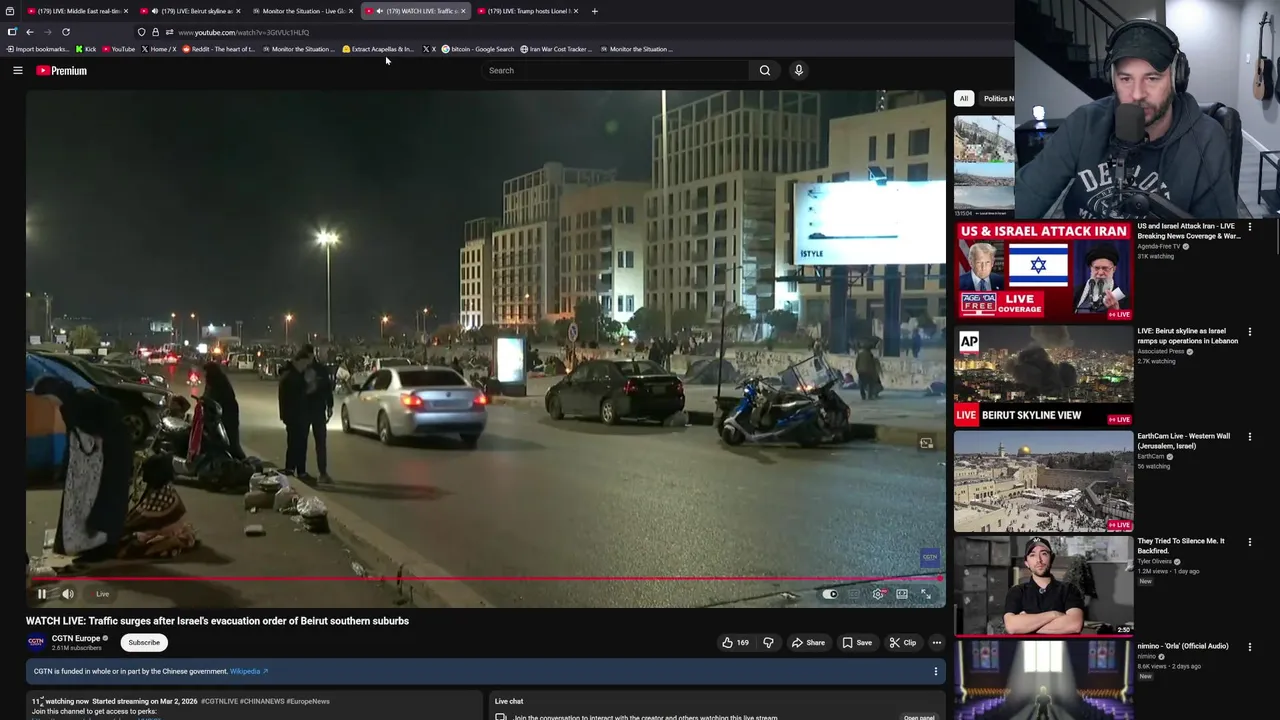Pause the live video
Viewport: 1280px width, 720px height.
[42, 594]
